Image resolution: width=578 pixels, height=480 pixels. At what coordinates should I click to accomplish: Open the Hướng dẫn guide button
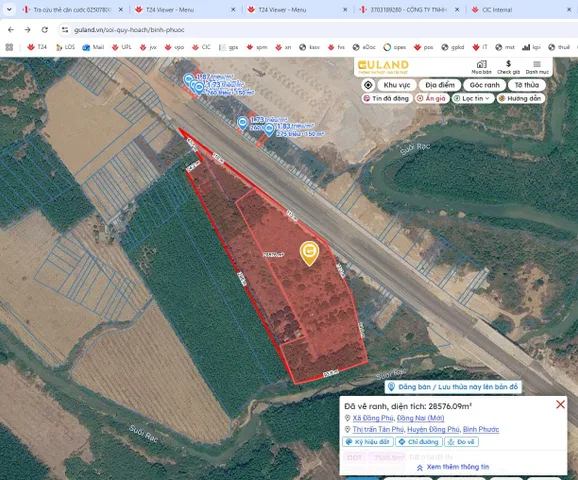point(521,98)
